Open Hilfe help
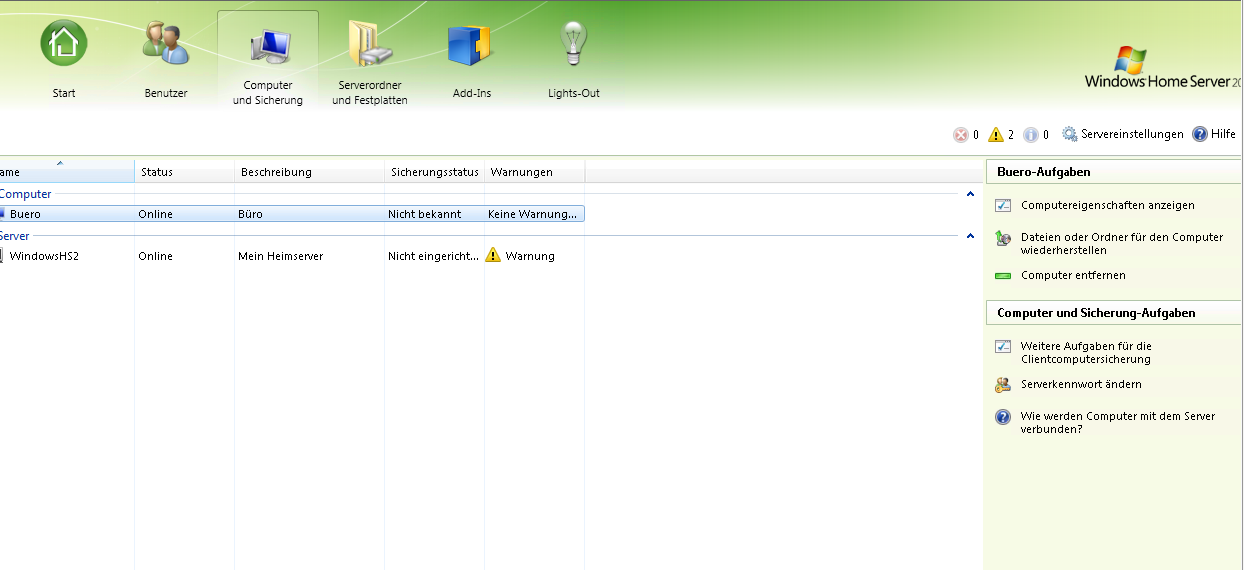This screenshot has width=1244, height=570. 1214,134
